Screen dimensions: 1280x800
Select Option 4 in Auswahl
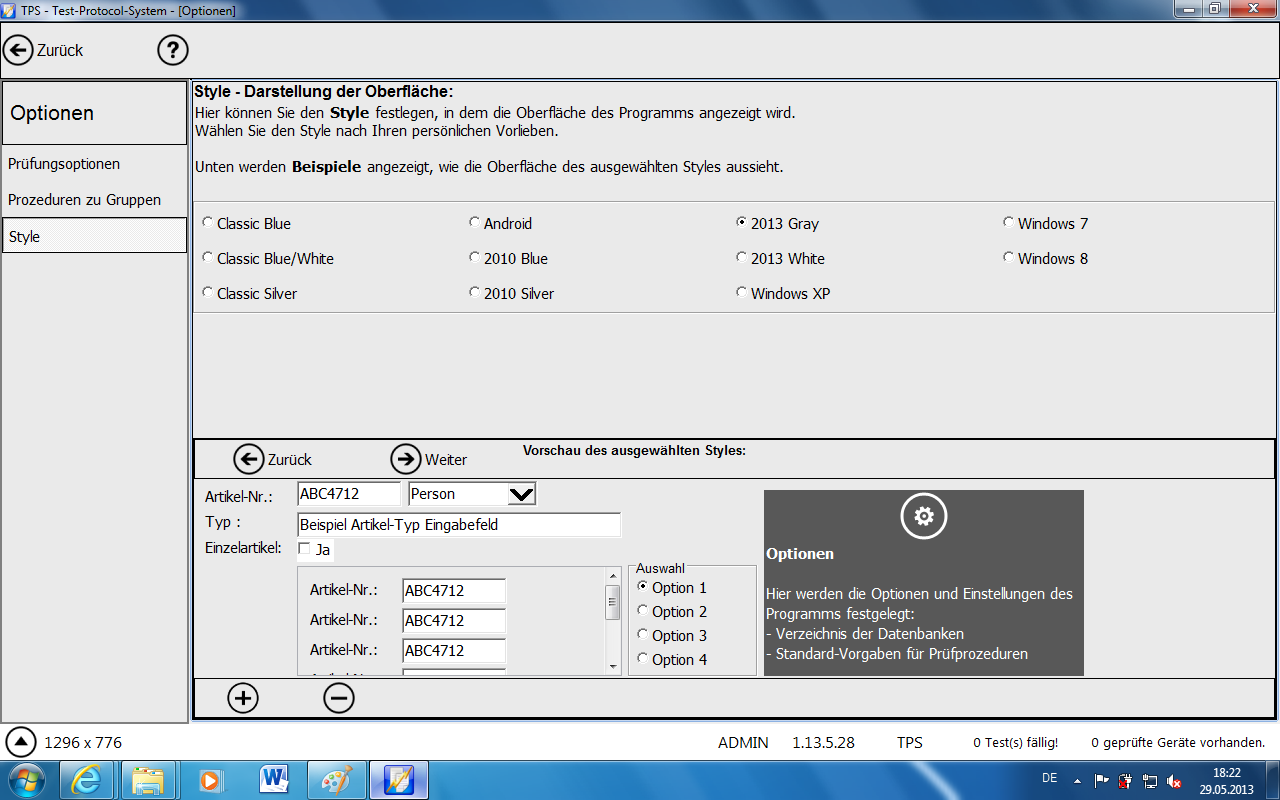coord(672,659)
